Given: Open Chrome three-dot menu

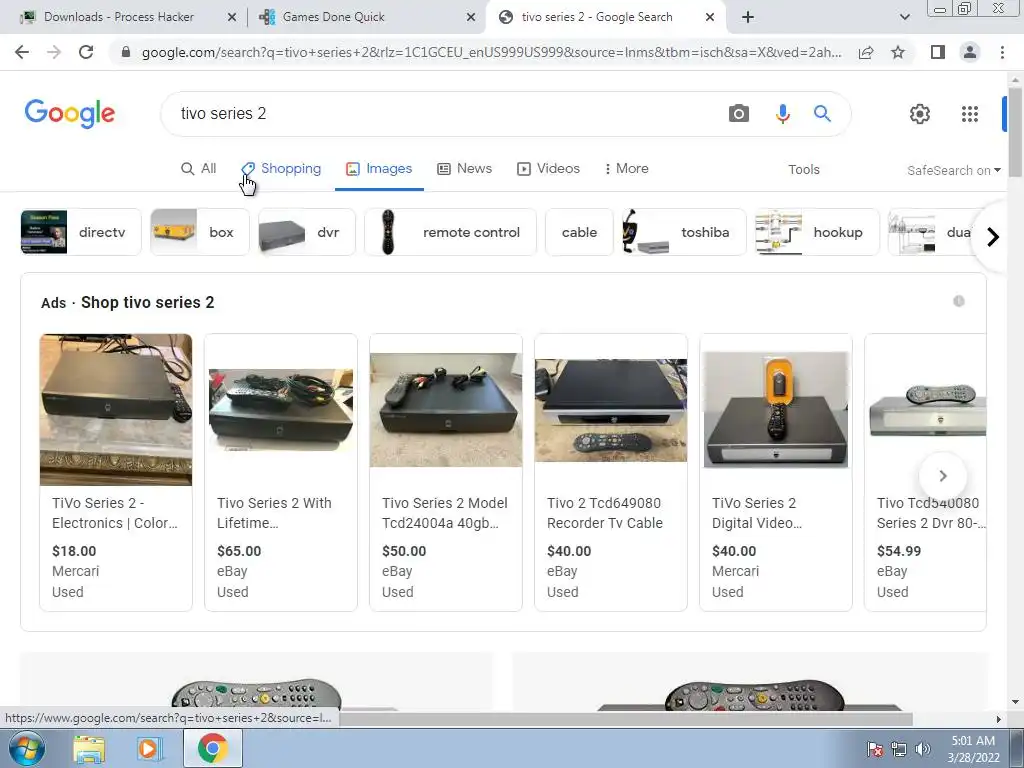Looking at the screenshot, I should (x=1002, y=52).
